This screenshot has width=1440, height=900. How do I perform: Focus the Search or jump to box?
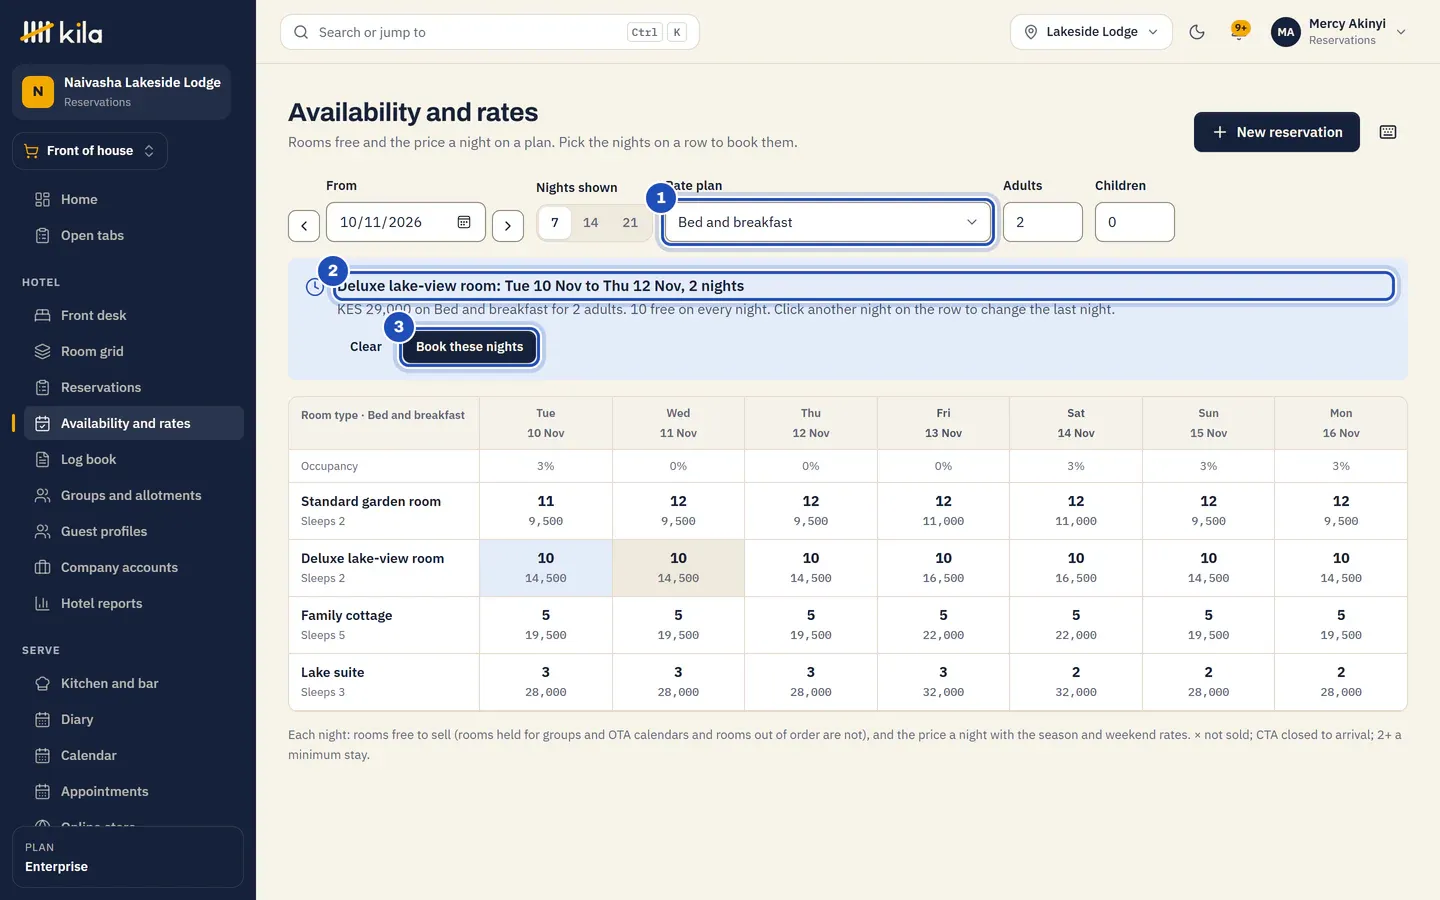pos(490,32)
